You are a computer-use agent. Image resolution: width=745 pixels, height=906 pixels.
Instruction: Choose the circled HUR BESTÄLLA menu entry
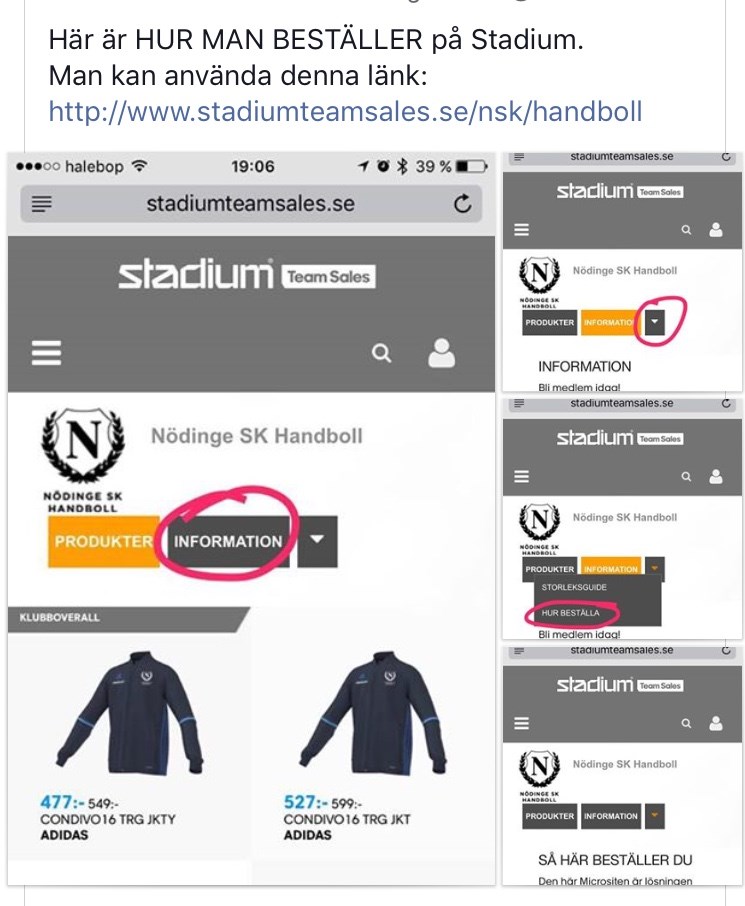[x=570, y=612]
